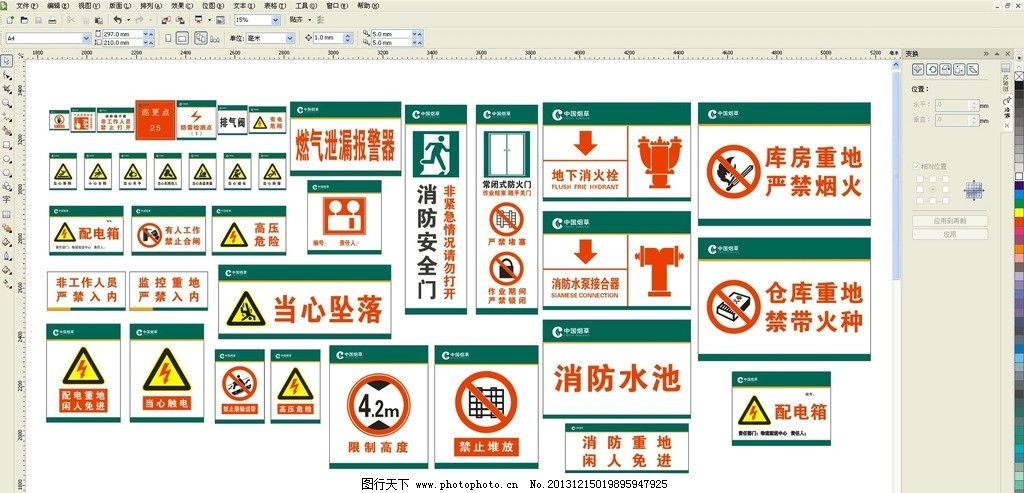Select the Text tool (字)
1024x493 pixels.
click(7, 200)
